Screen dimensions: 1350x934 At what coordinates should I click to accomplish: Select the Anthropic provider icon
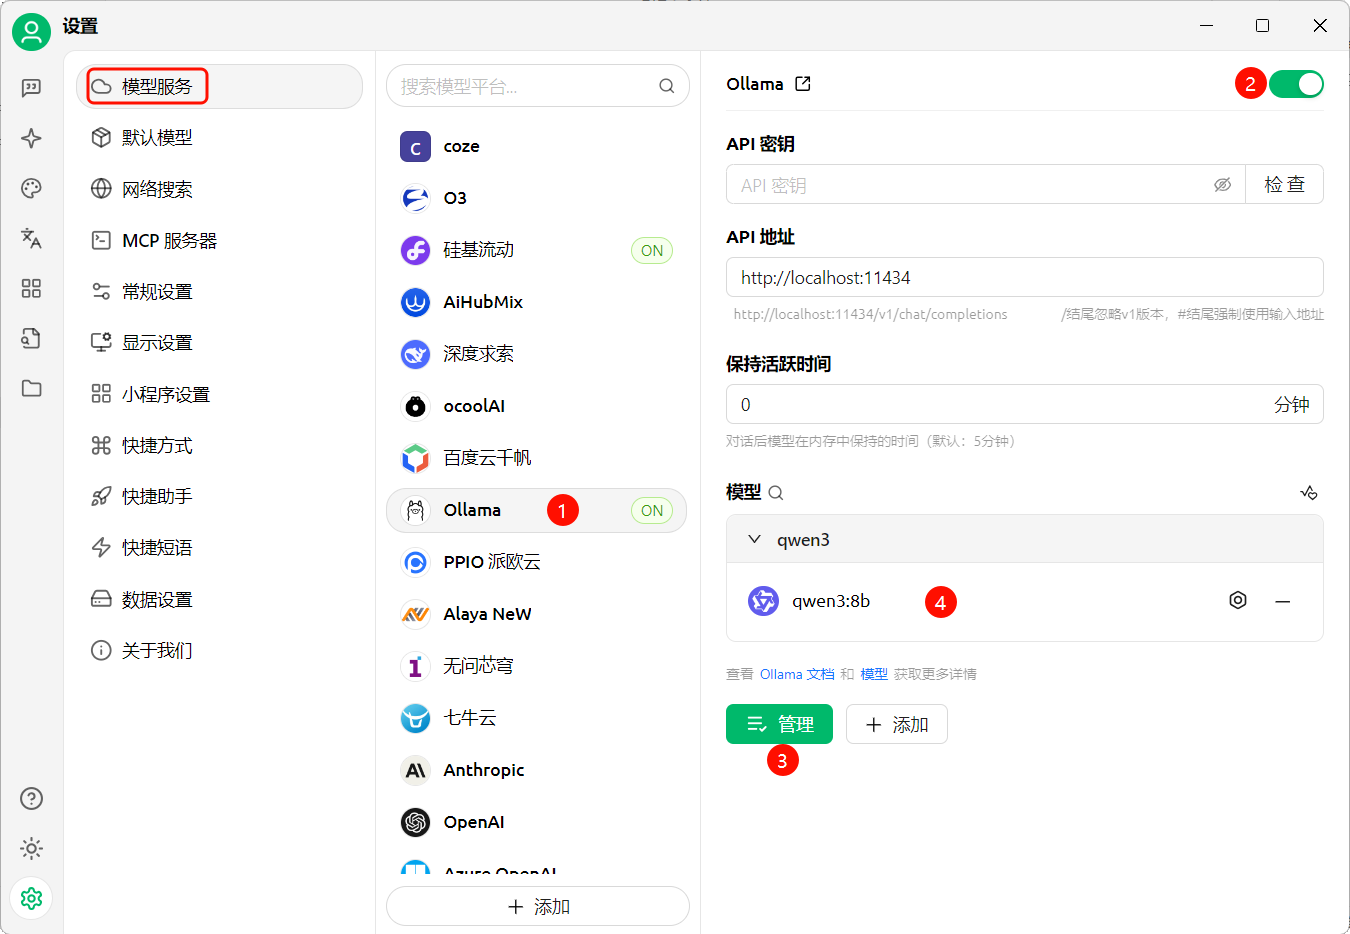point(415,770)
